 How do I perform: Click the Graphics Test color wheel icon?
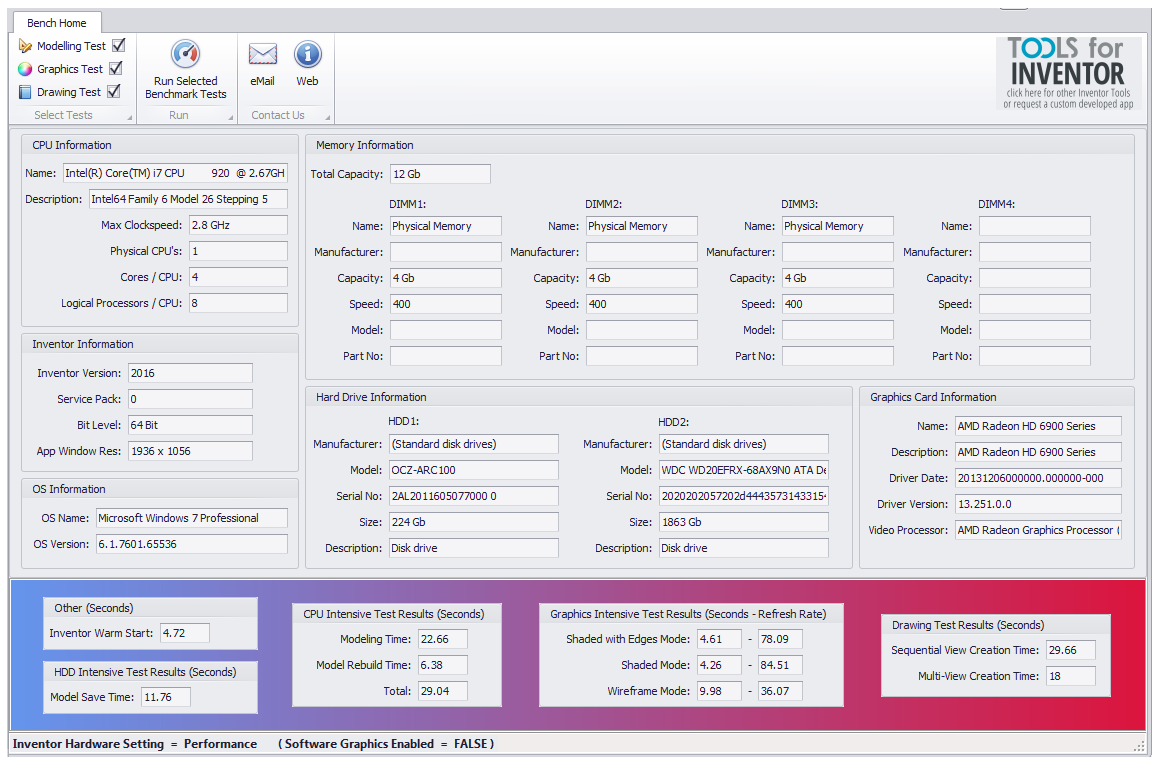point(25,69)
